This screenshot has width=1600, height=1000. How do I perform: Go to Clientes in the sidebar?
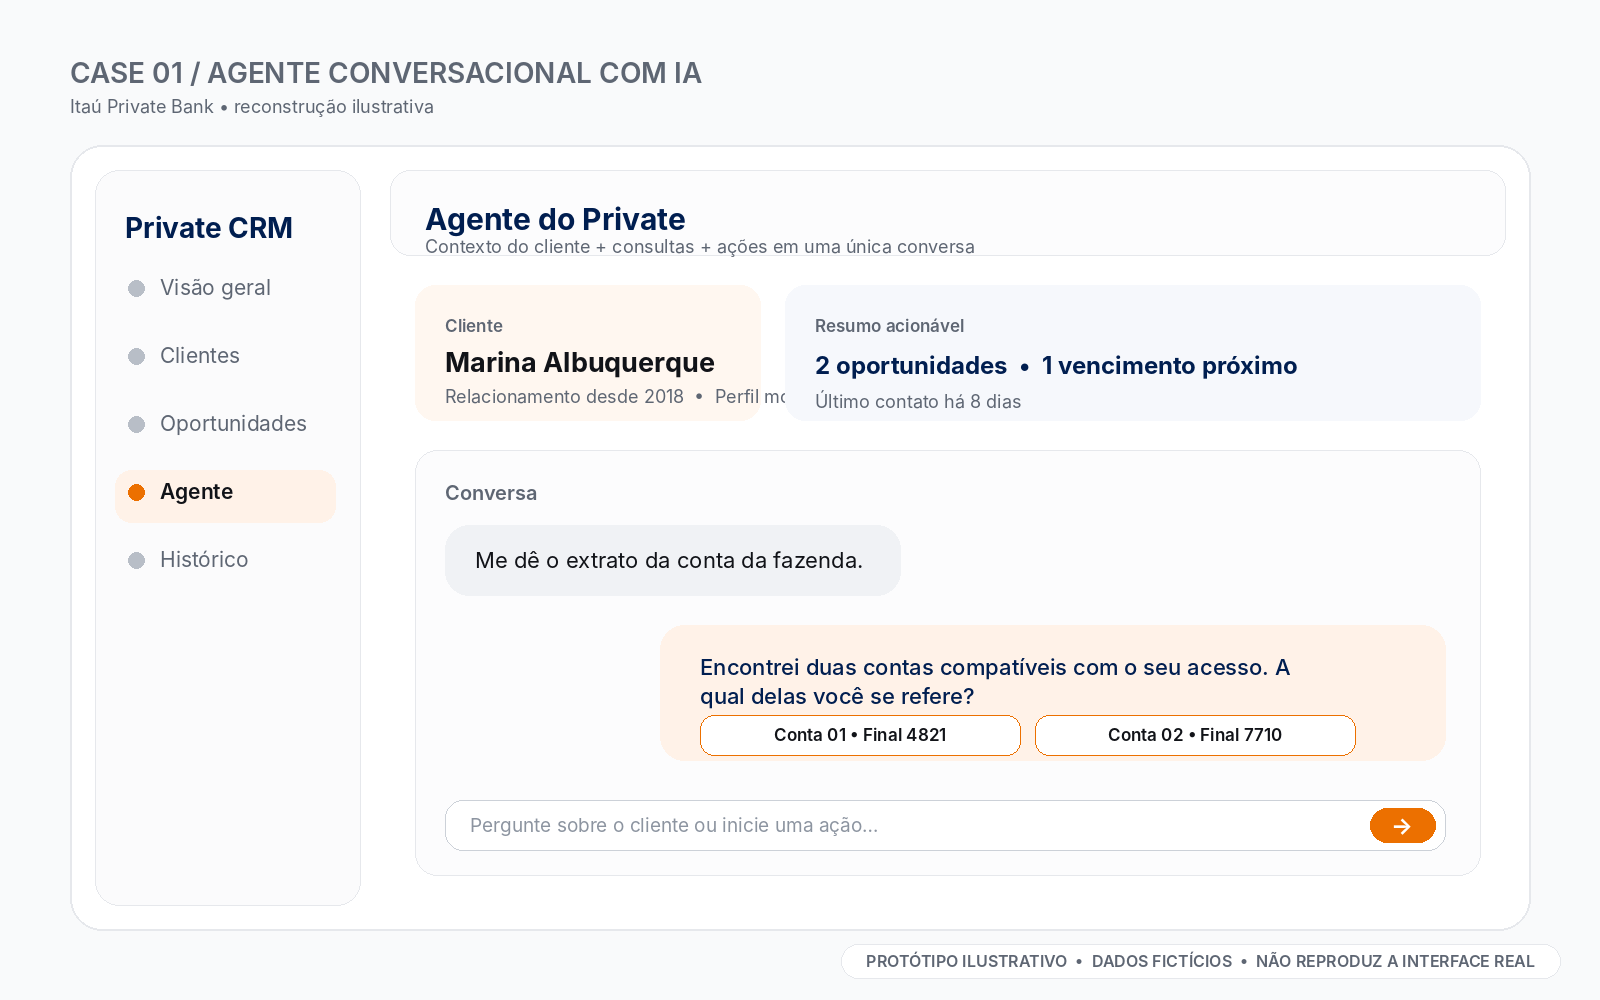(225, 356)
